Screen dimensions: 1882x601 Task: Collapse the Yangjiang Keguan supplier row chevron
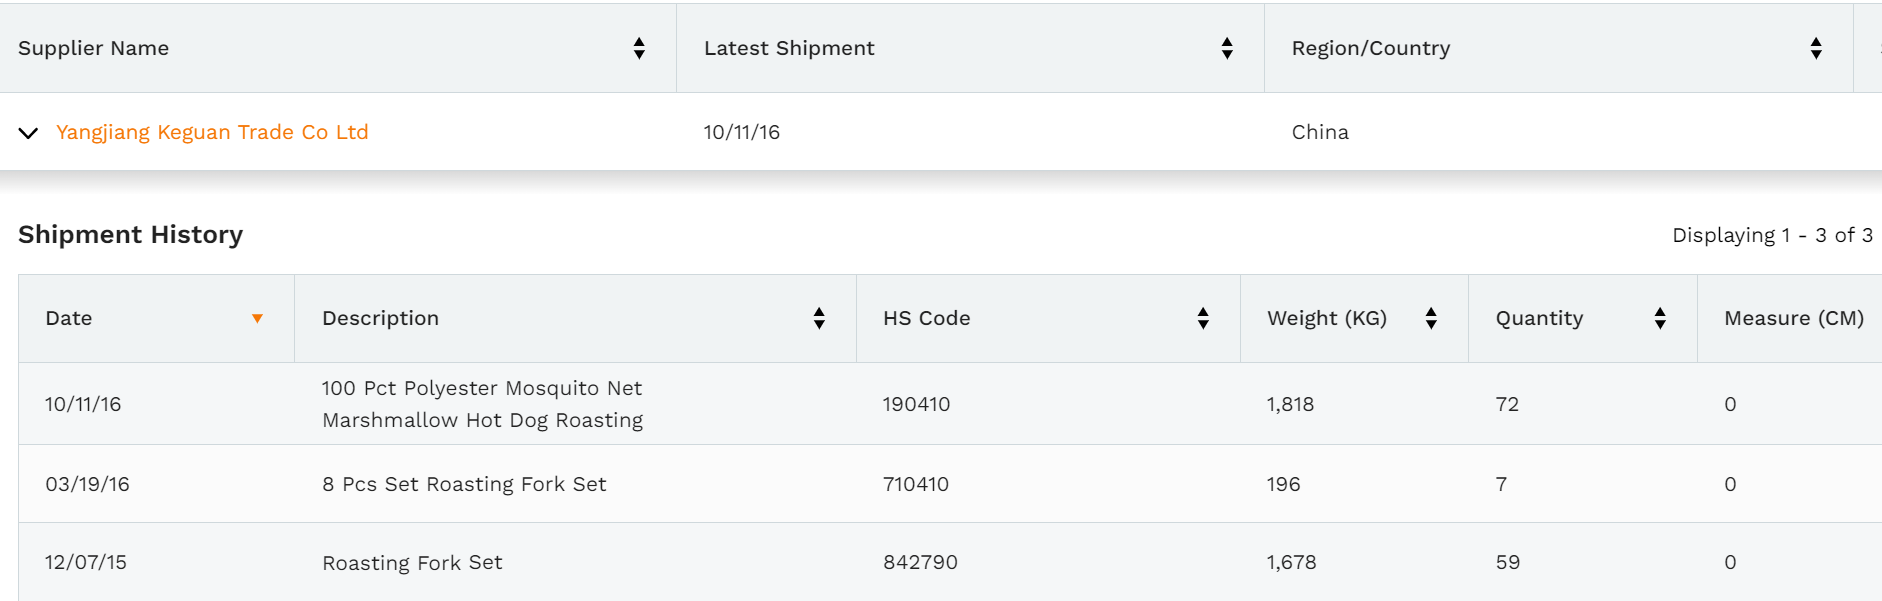pos(29,133)
